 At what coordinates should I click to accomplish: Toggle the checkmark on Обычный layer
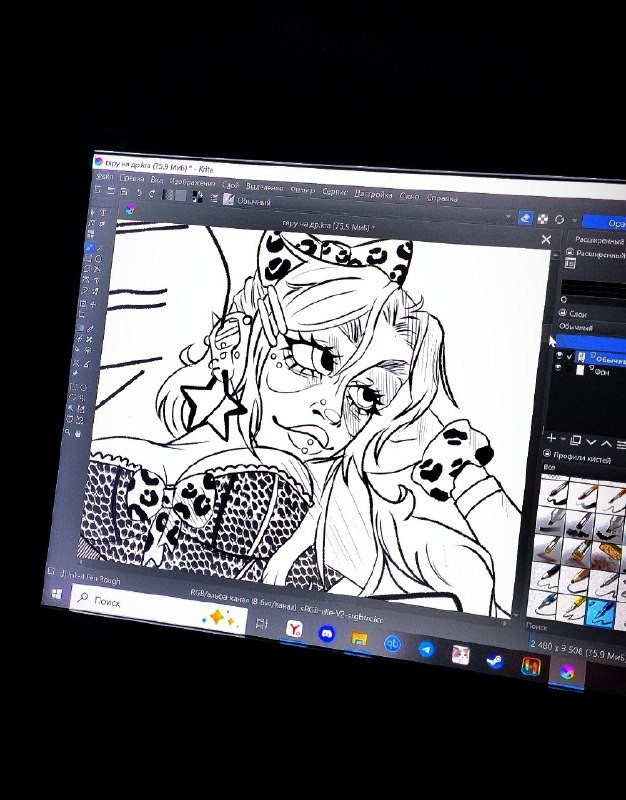click(570, 357)
